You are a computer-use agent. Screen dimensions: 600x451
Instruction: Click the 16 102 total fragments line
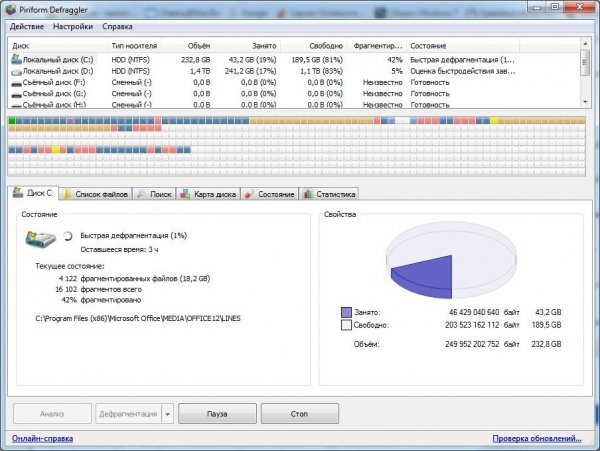pyautogui.click(x=98, y=289)
